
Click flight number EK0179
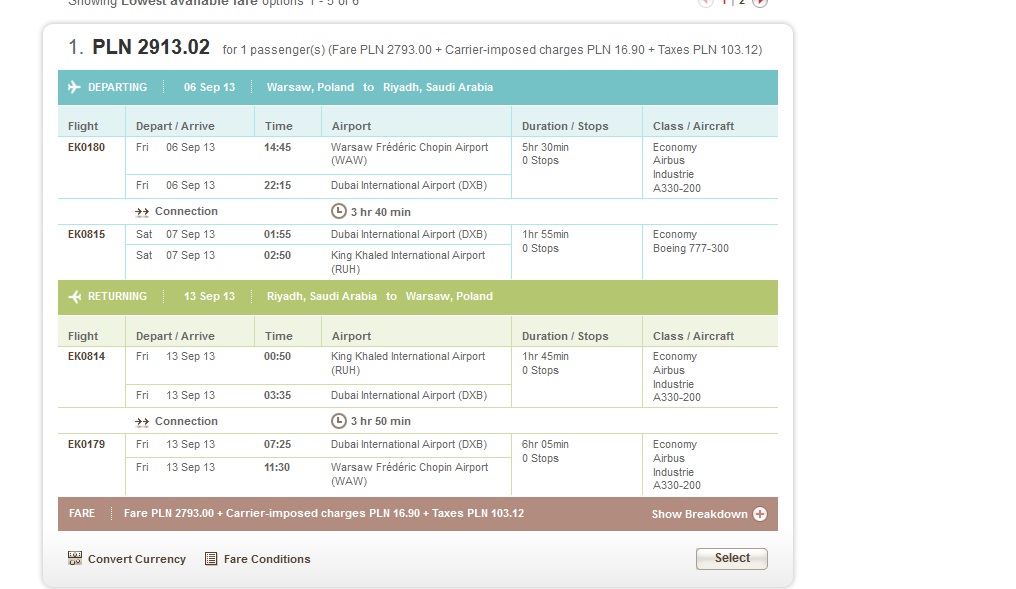coord(86,444)
